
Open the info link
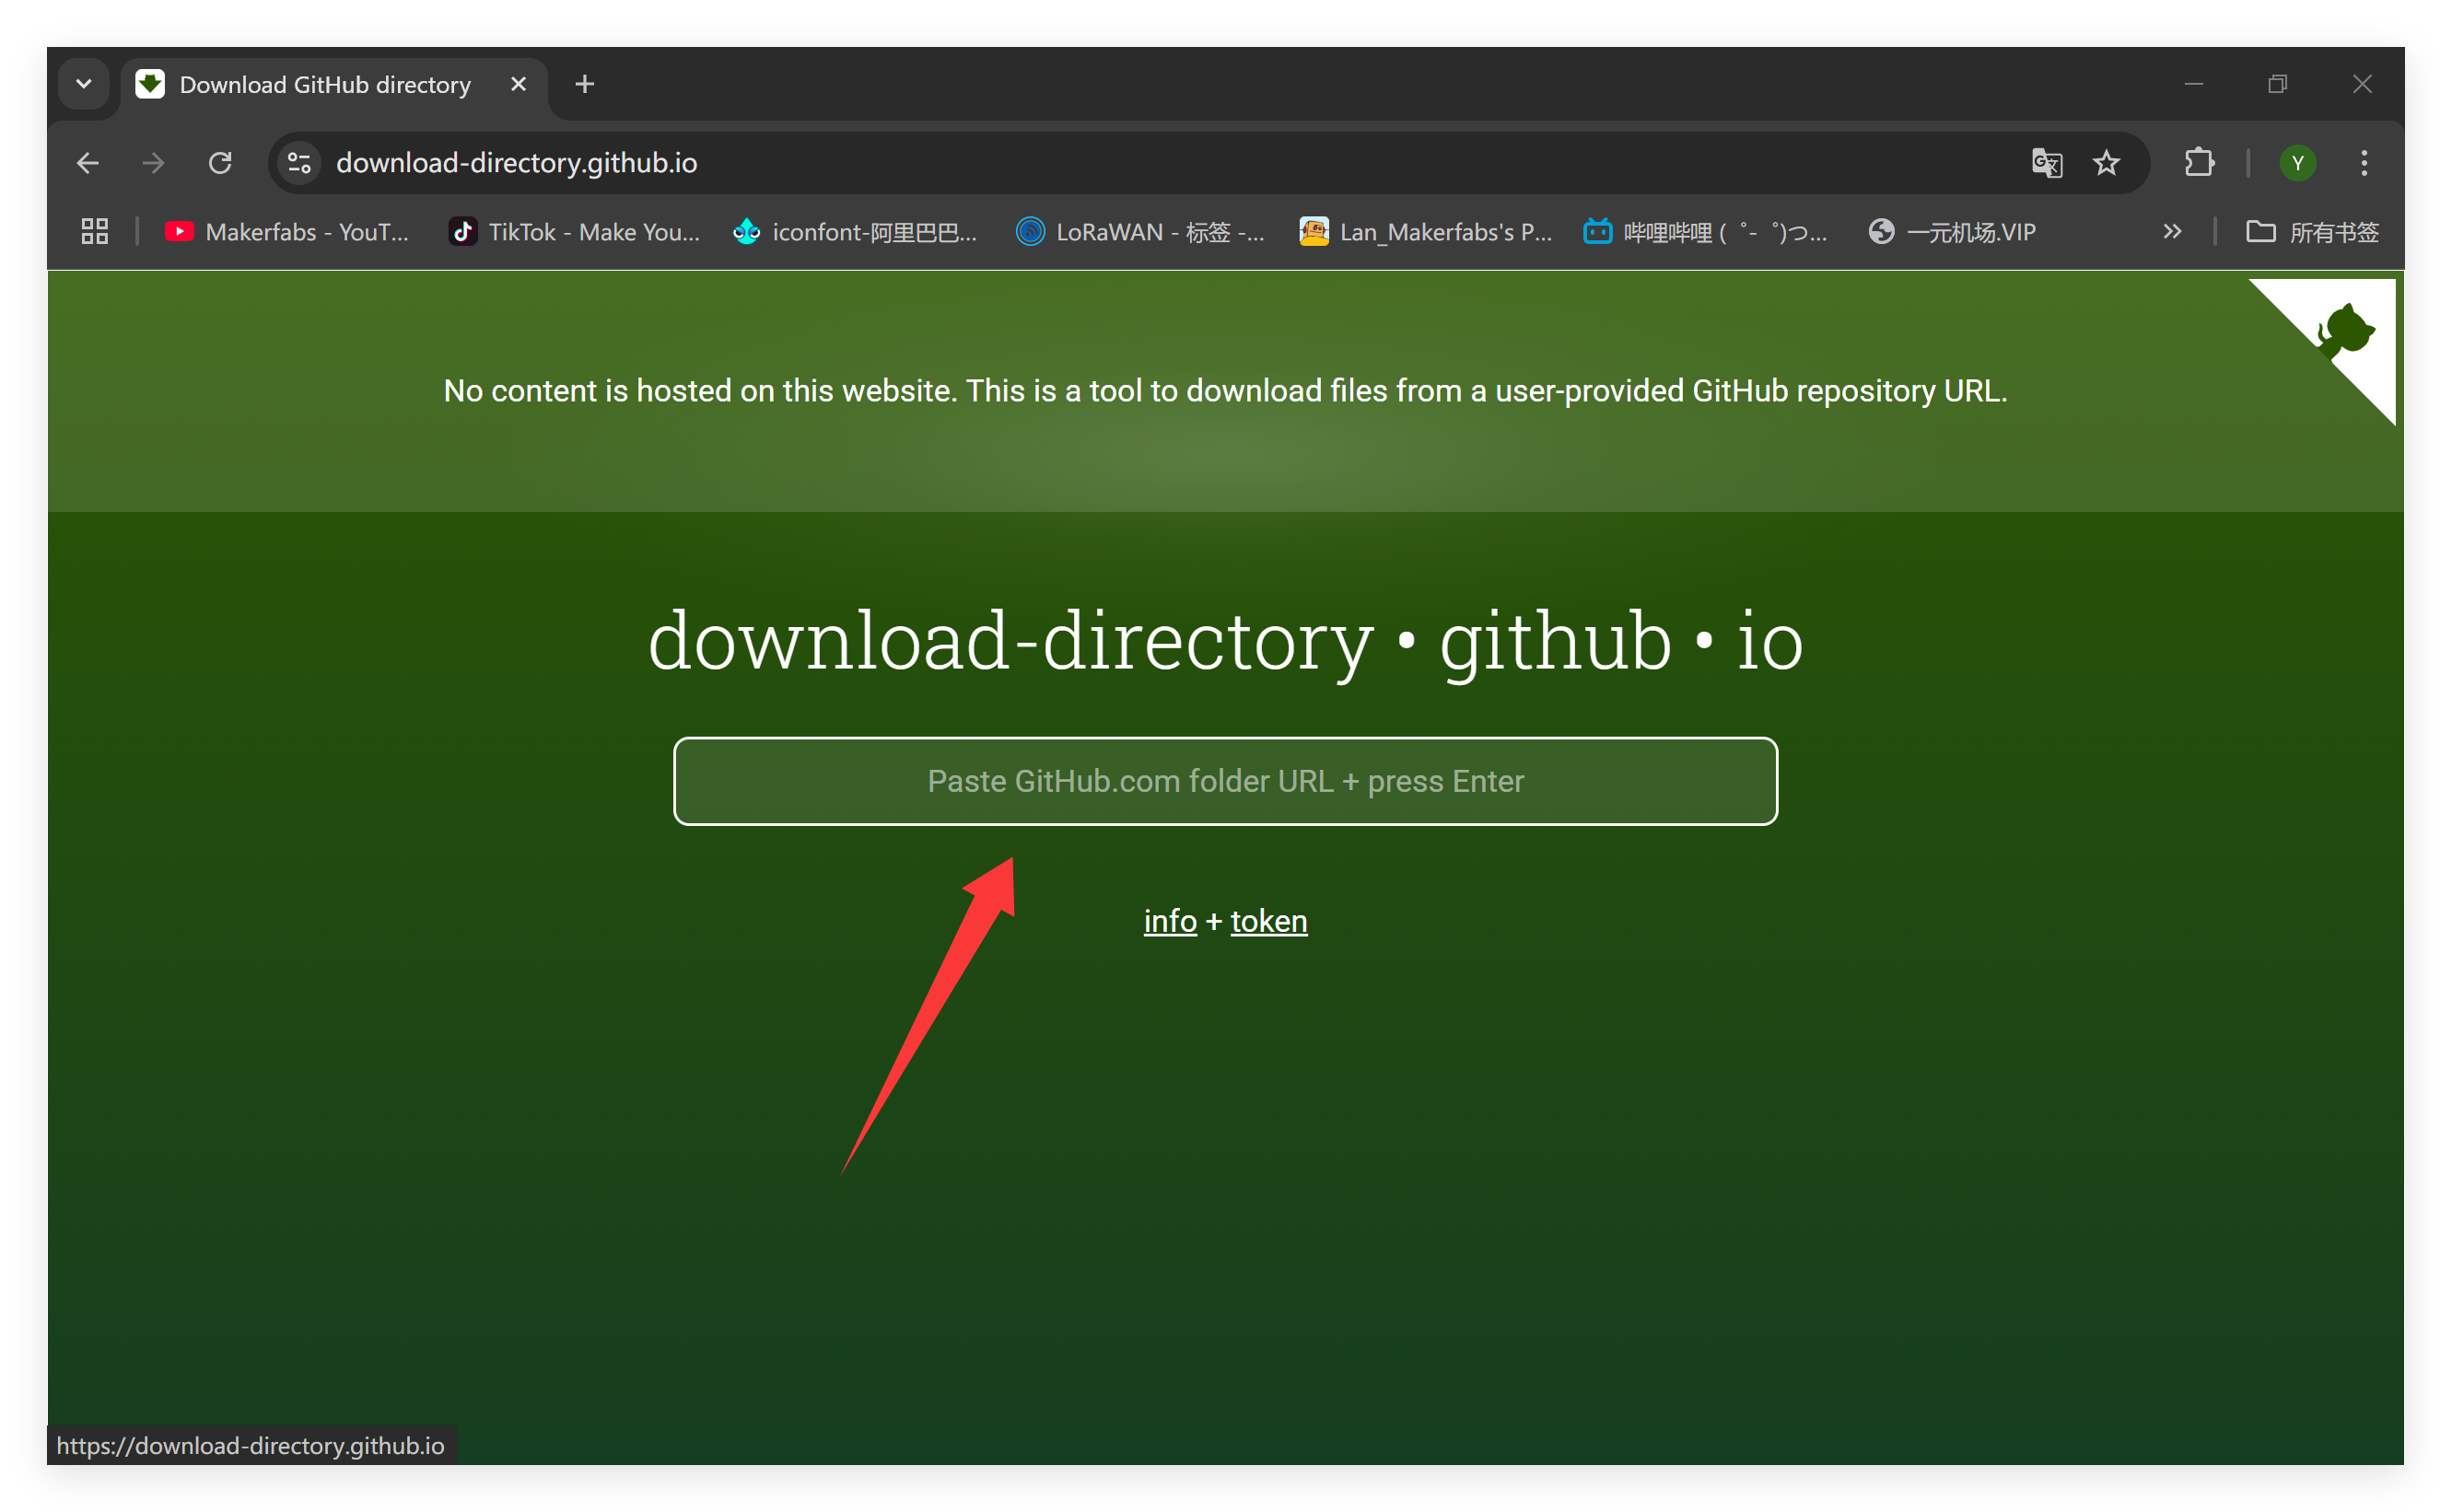[x=1170, y=921]
